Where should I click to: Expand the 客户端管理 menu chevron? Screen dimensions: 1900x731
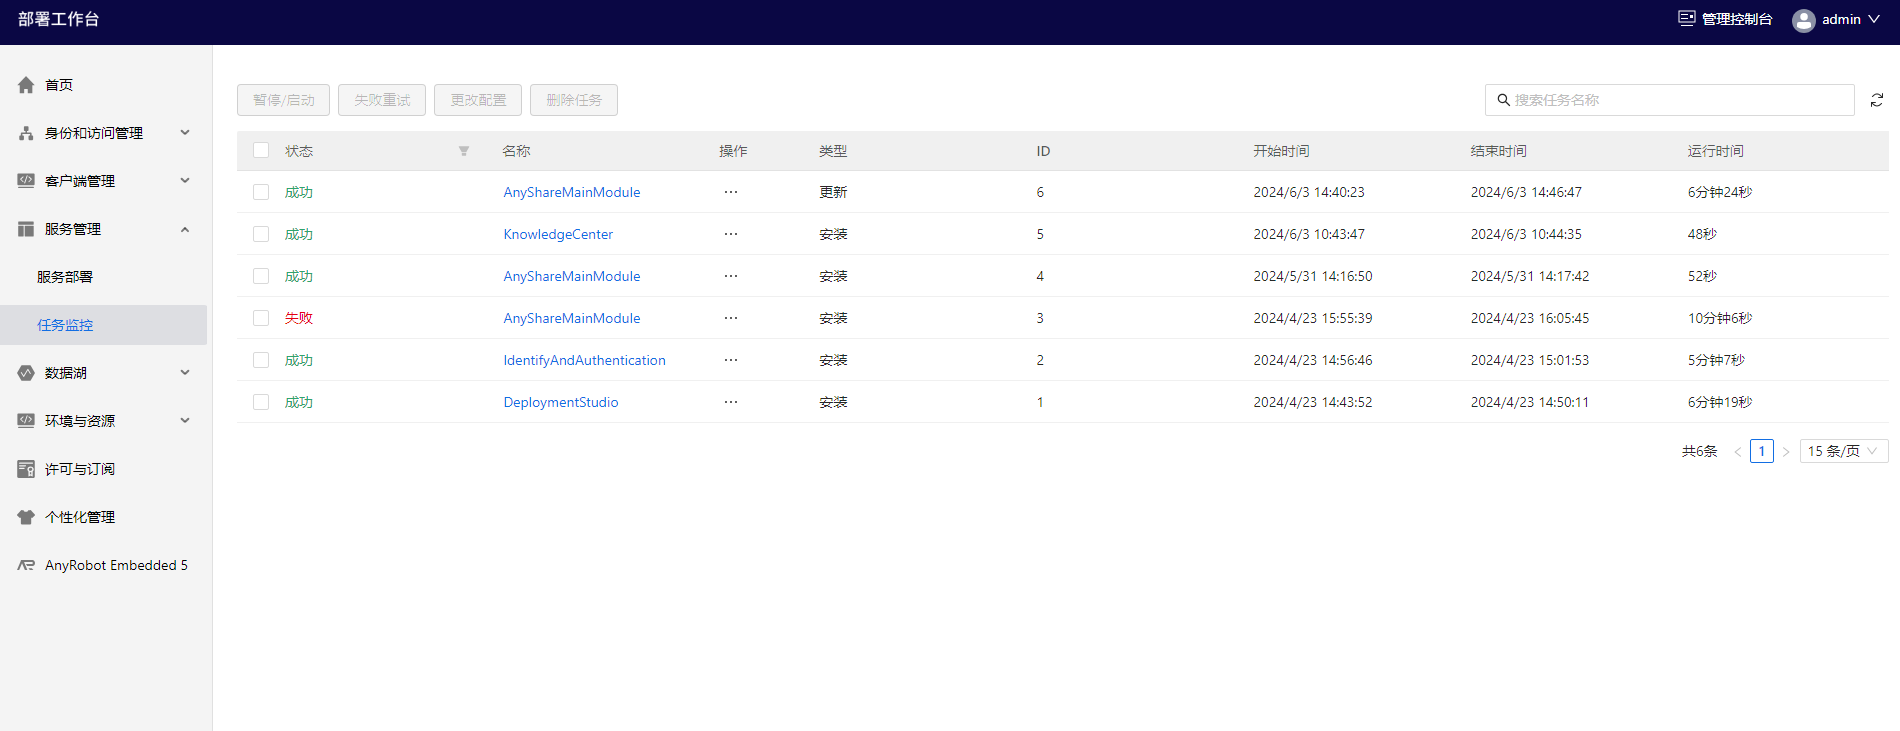tap(185, 180)
